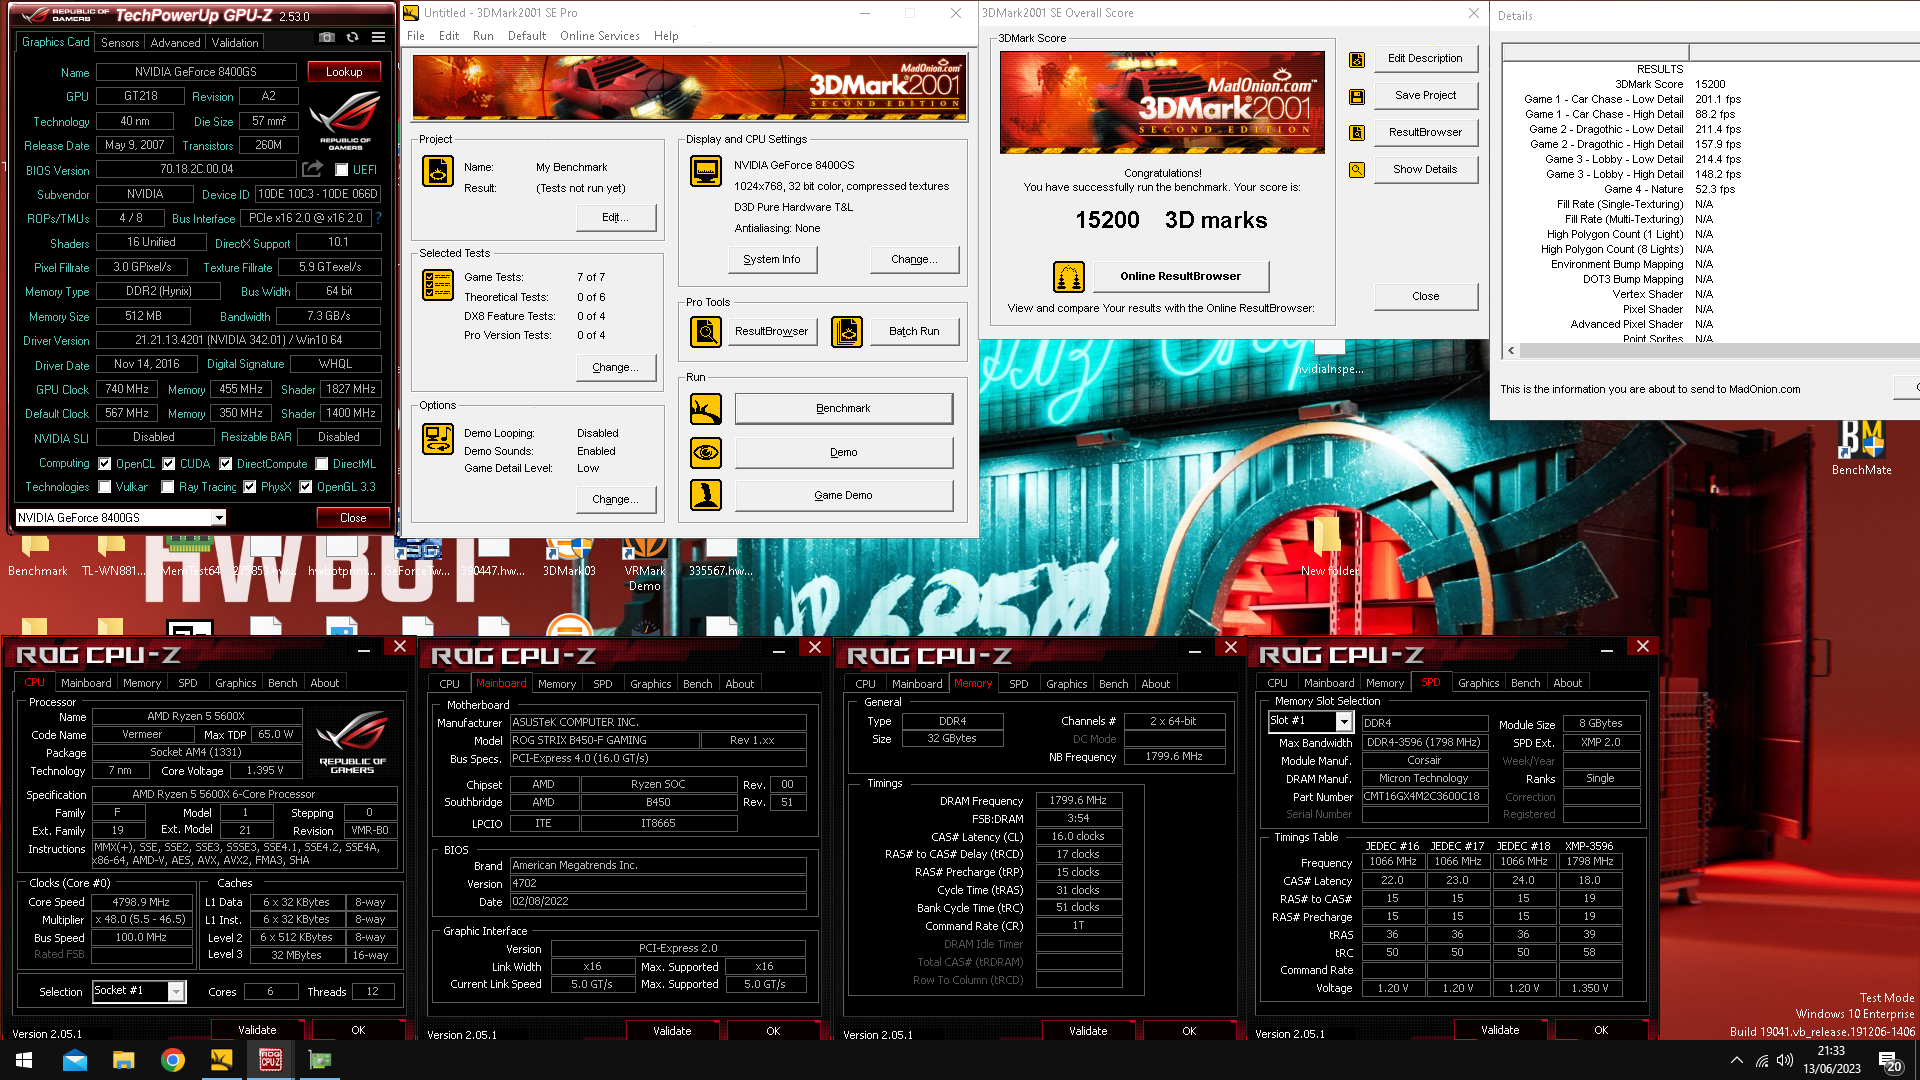Click Lookup button in GPU-Z

[x=344, y=72]
